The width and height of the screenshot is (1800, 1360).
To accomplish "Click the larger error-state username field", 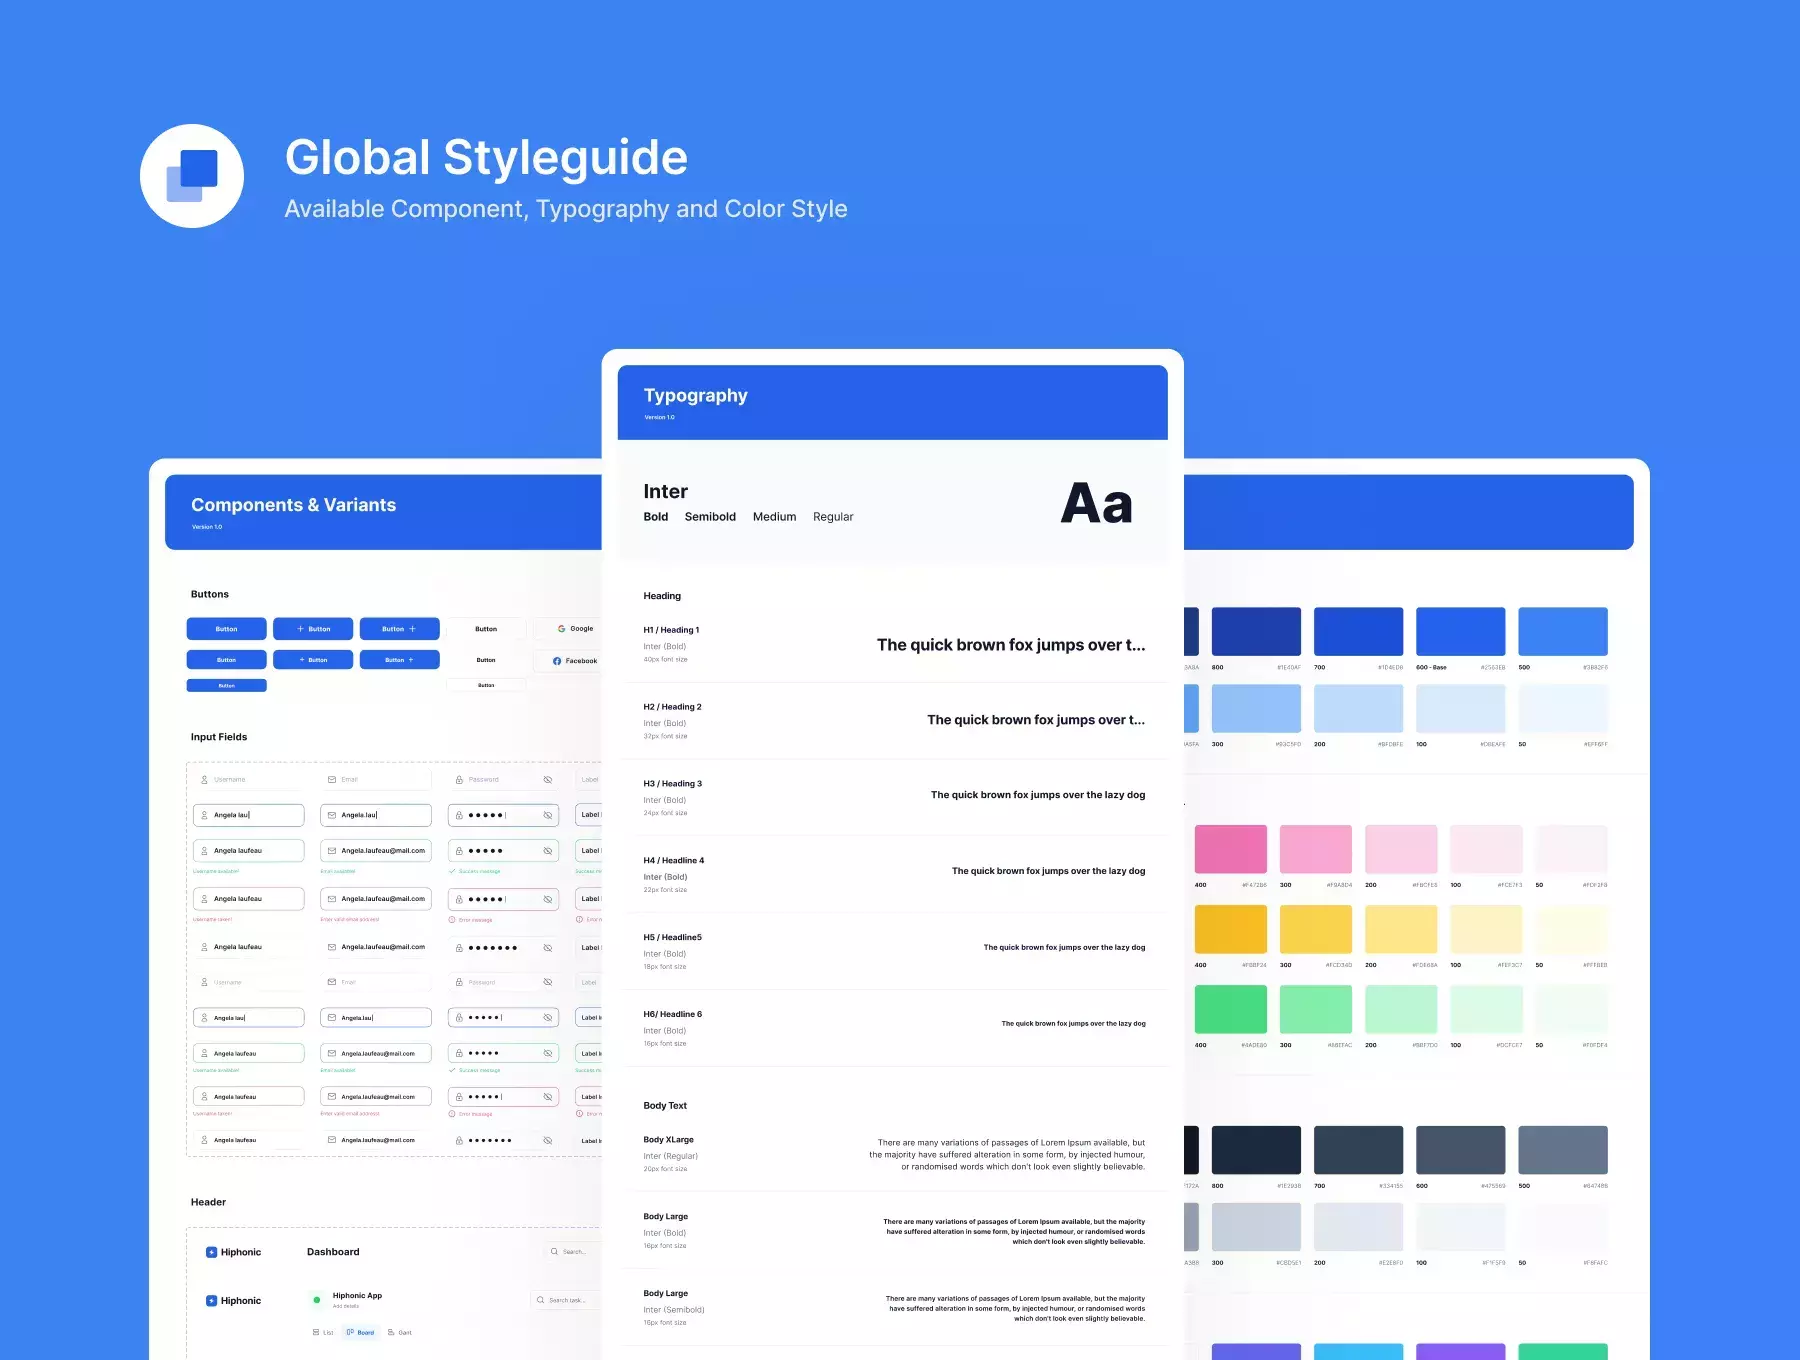I will [x=249, y=899].
